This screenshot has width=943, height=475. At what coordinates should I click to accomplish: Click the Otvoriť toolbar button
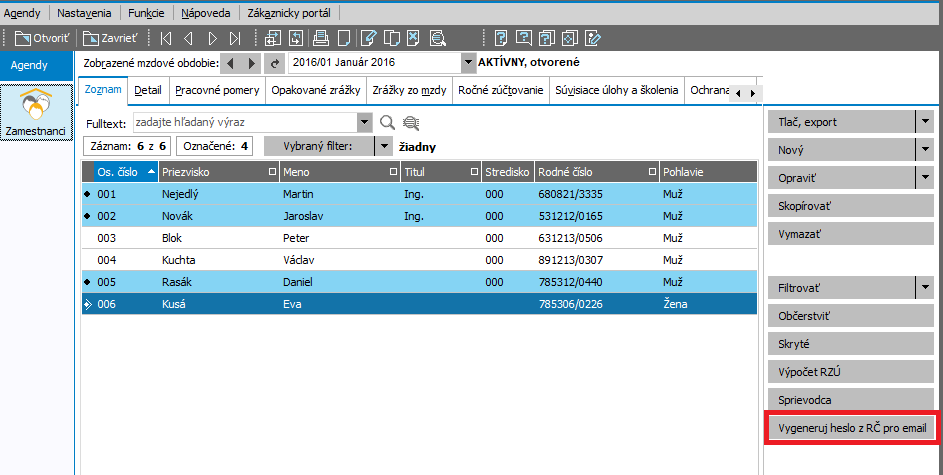click(x=42, y=38)
